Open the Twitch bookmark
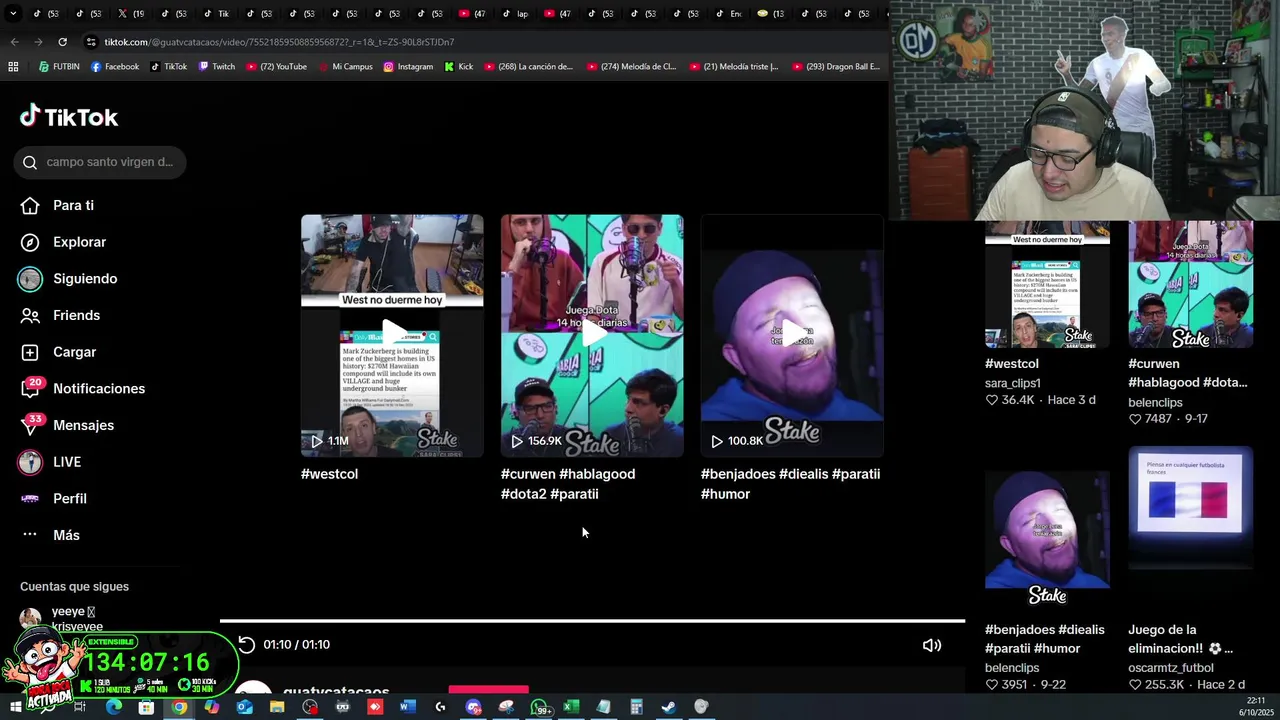 217,67
